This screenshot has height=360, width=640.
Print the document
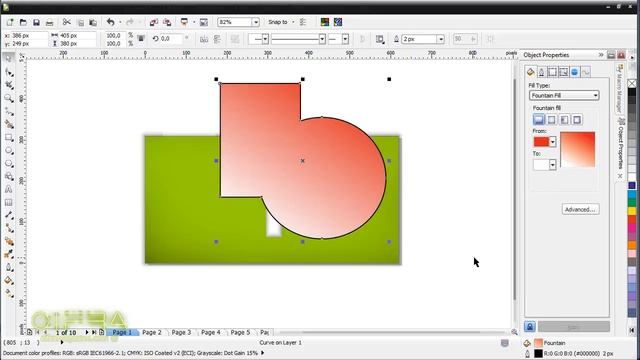point(49,22)
